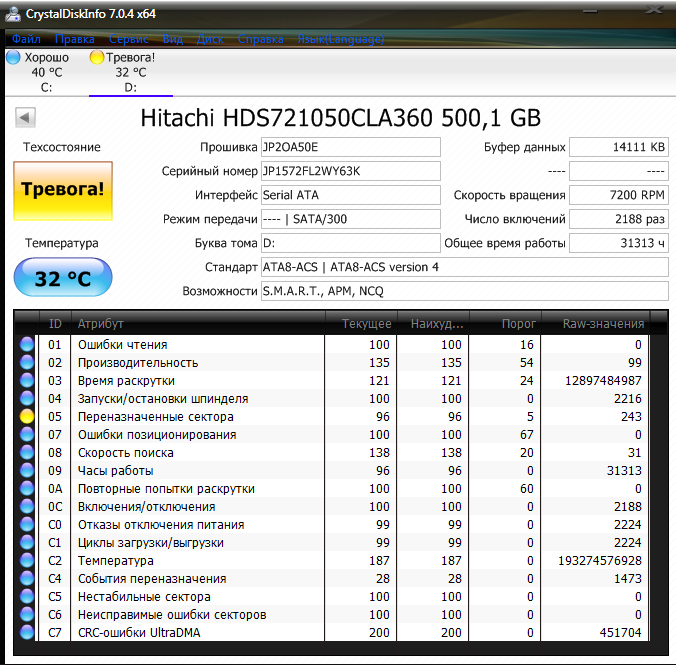Click the previous disk arrow button

tap(25, 117)
